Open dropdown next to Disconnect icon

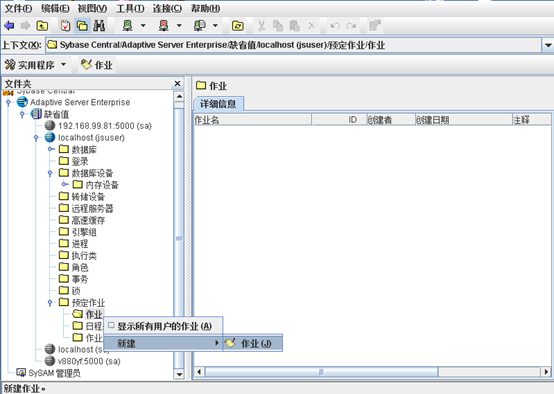tap(179, 26)
